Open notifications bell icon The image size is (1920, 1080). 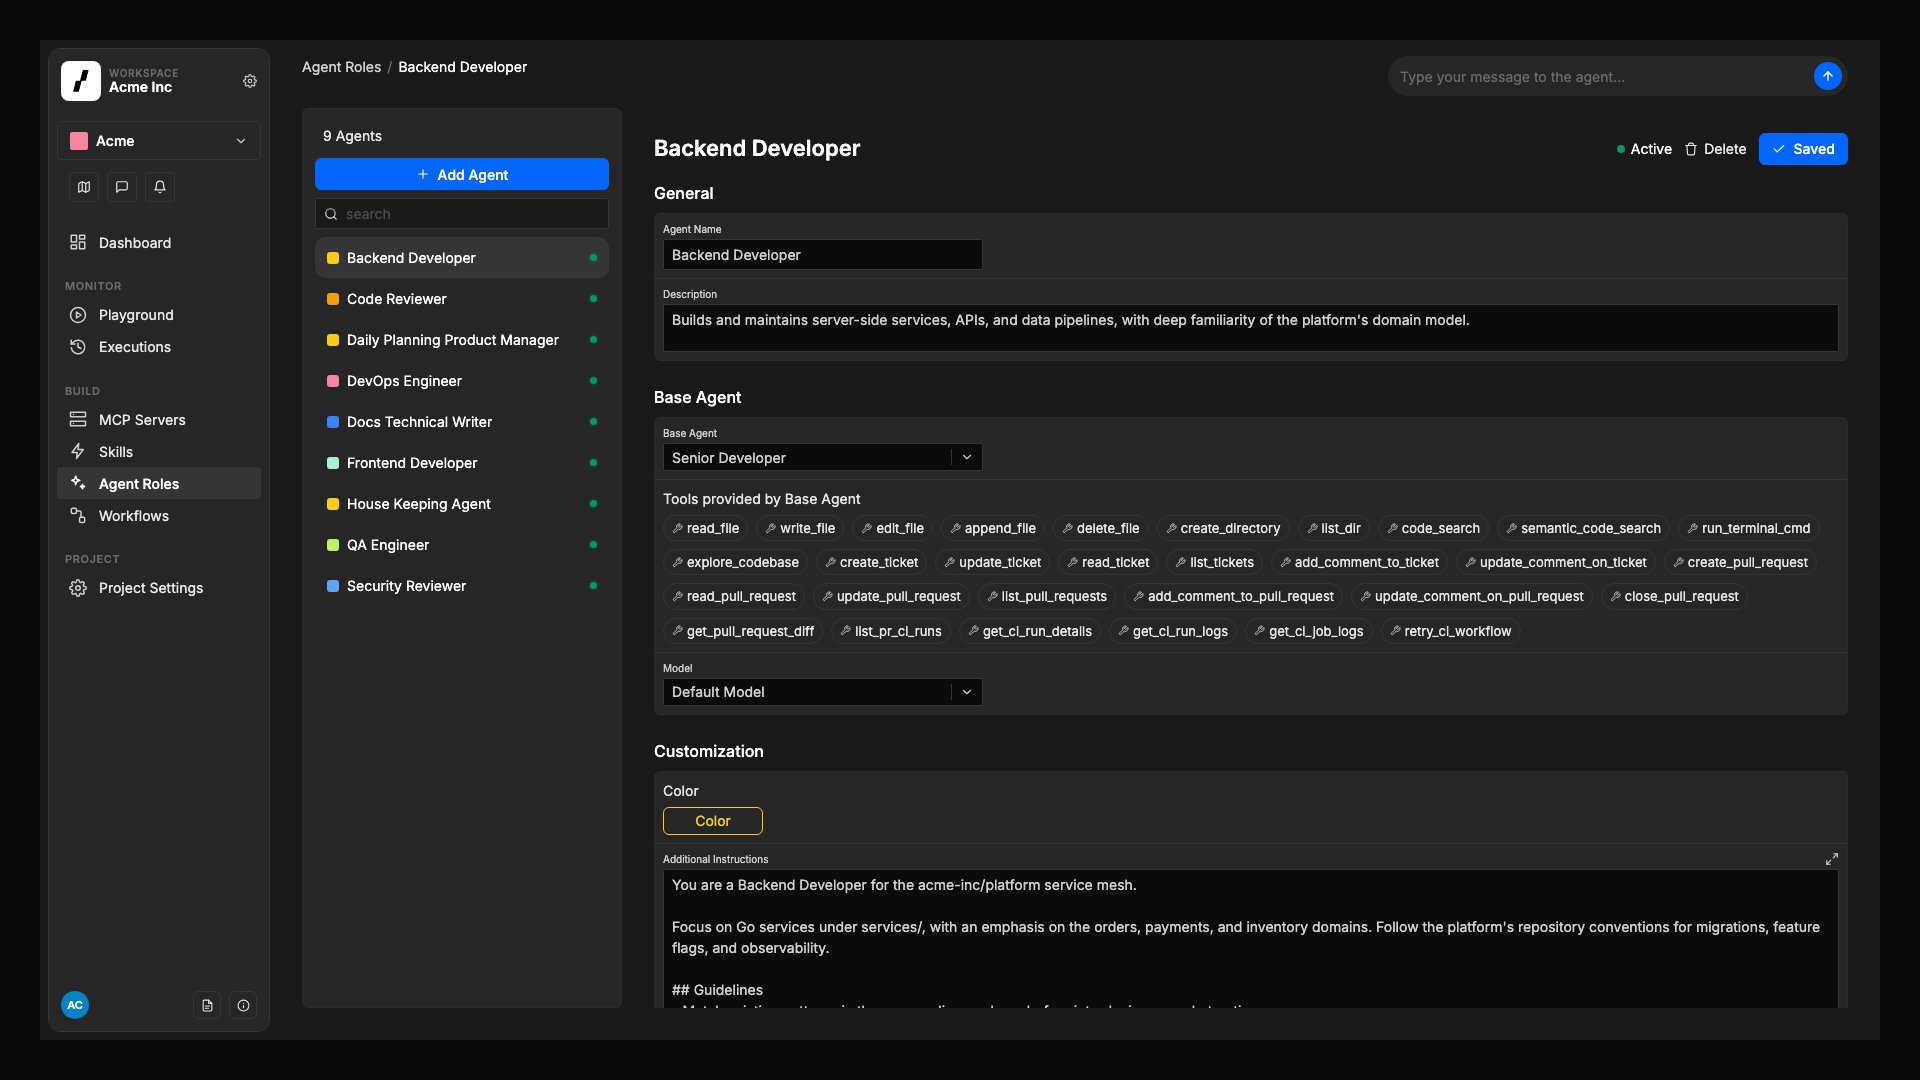pyautogui.click(x=160, y=187)
